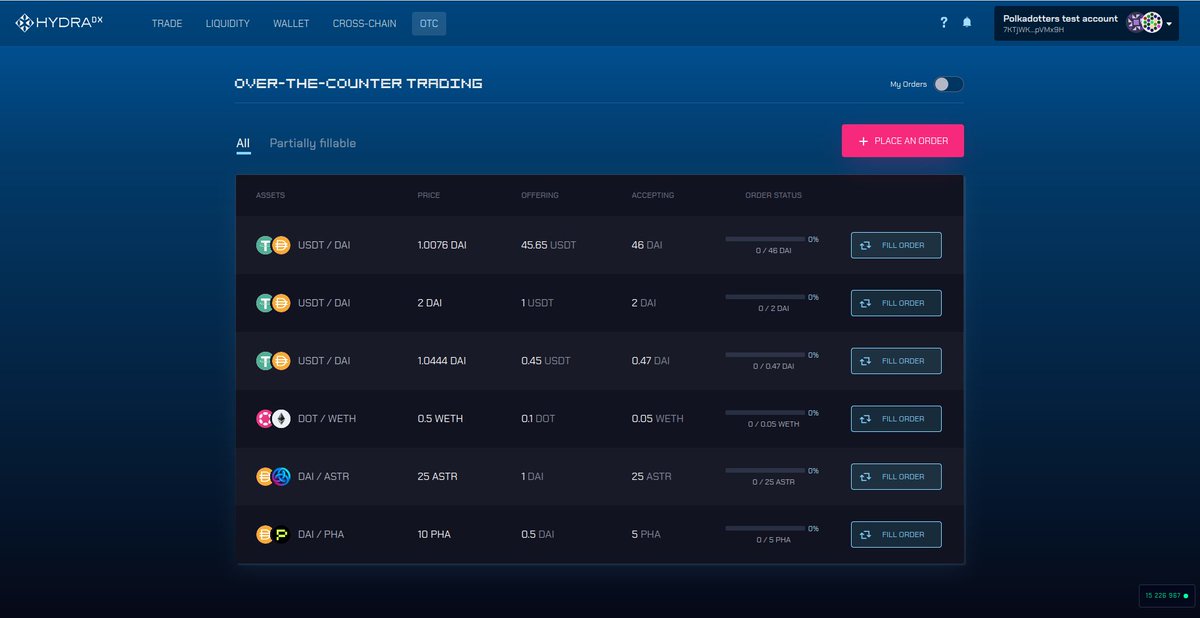Open the Trade menu
Image resolution: width=1200 pixels, height=618 pixels.
tap(167, 23)
